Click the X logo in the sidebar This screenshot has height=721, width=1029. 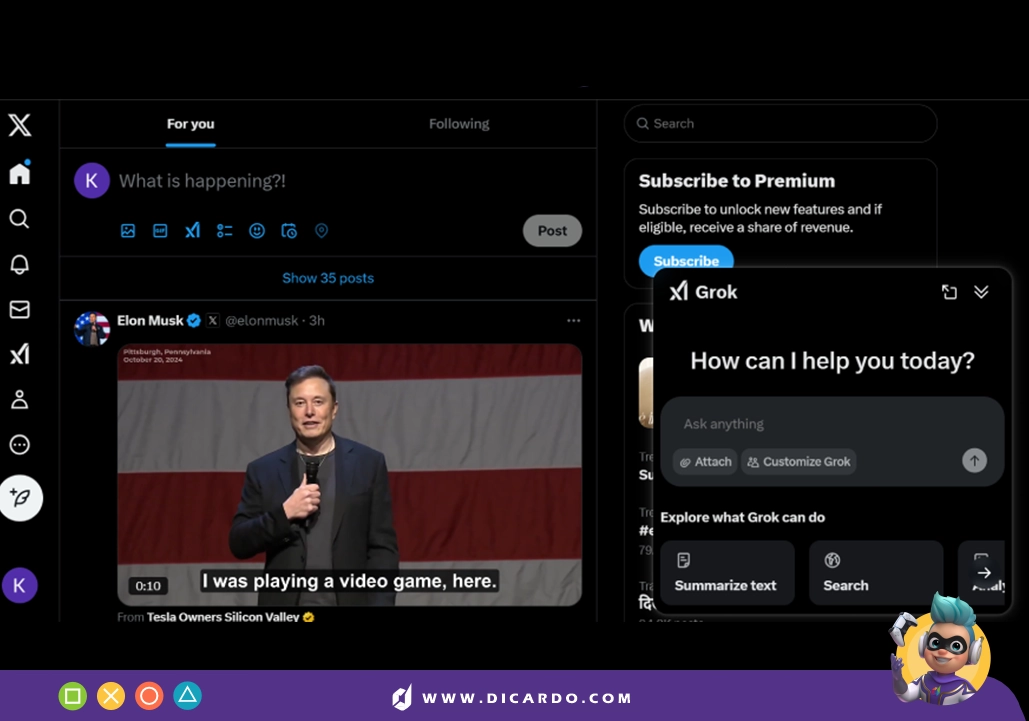tap(20, 125)
